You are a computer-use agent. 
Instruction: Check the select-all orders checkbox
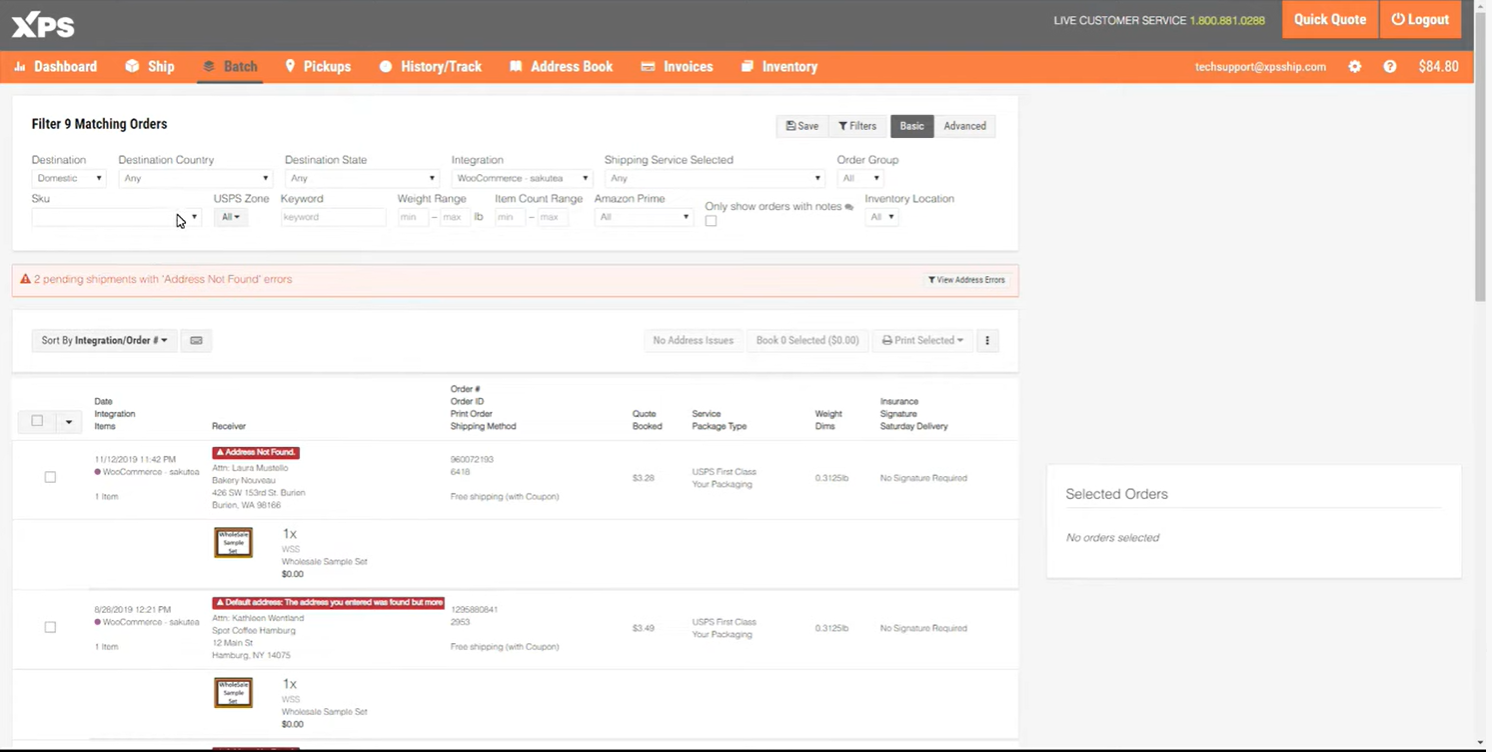[37, 420]
